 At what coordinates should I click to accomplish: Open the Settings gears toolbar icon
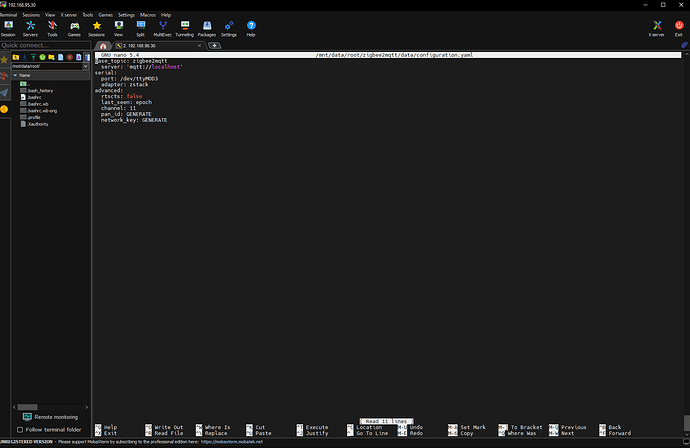(229, 29)
